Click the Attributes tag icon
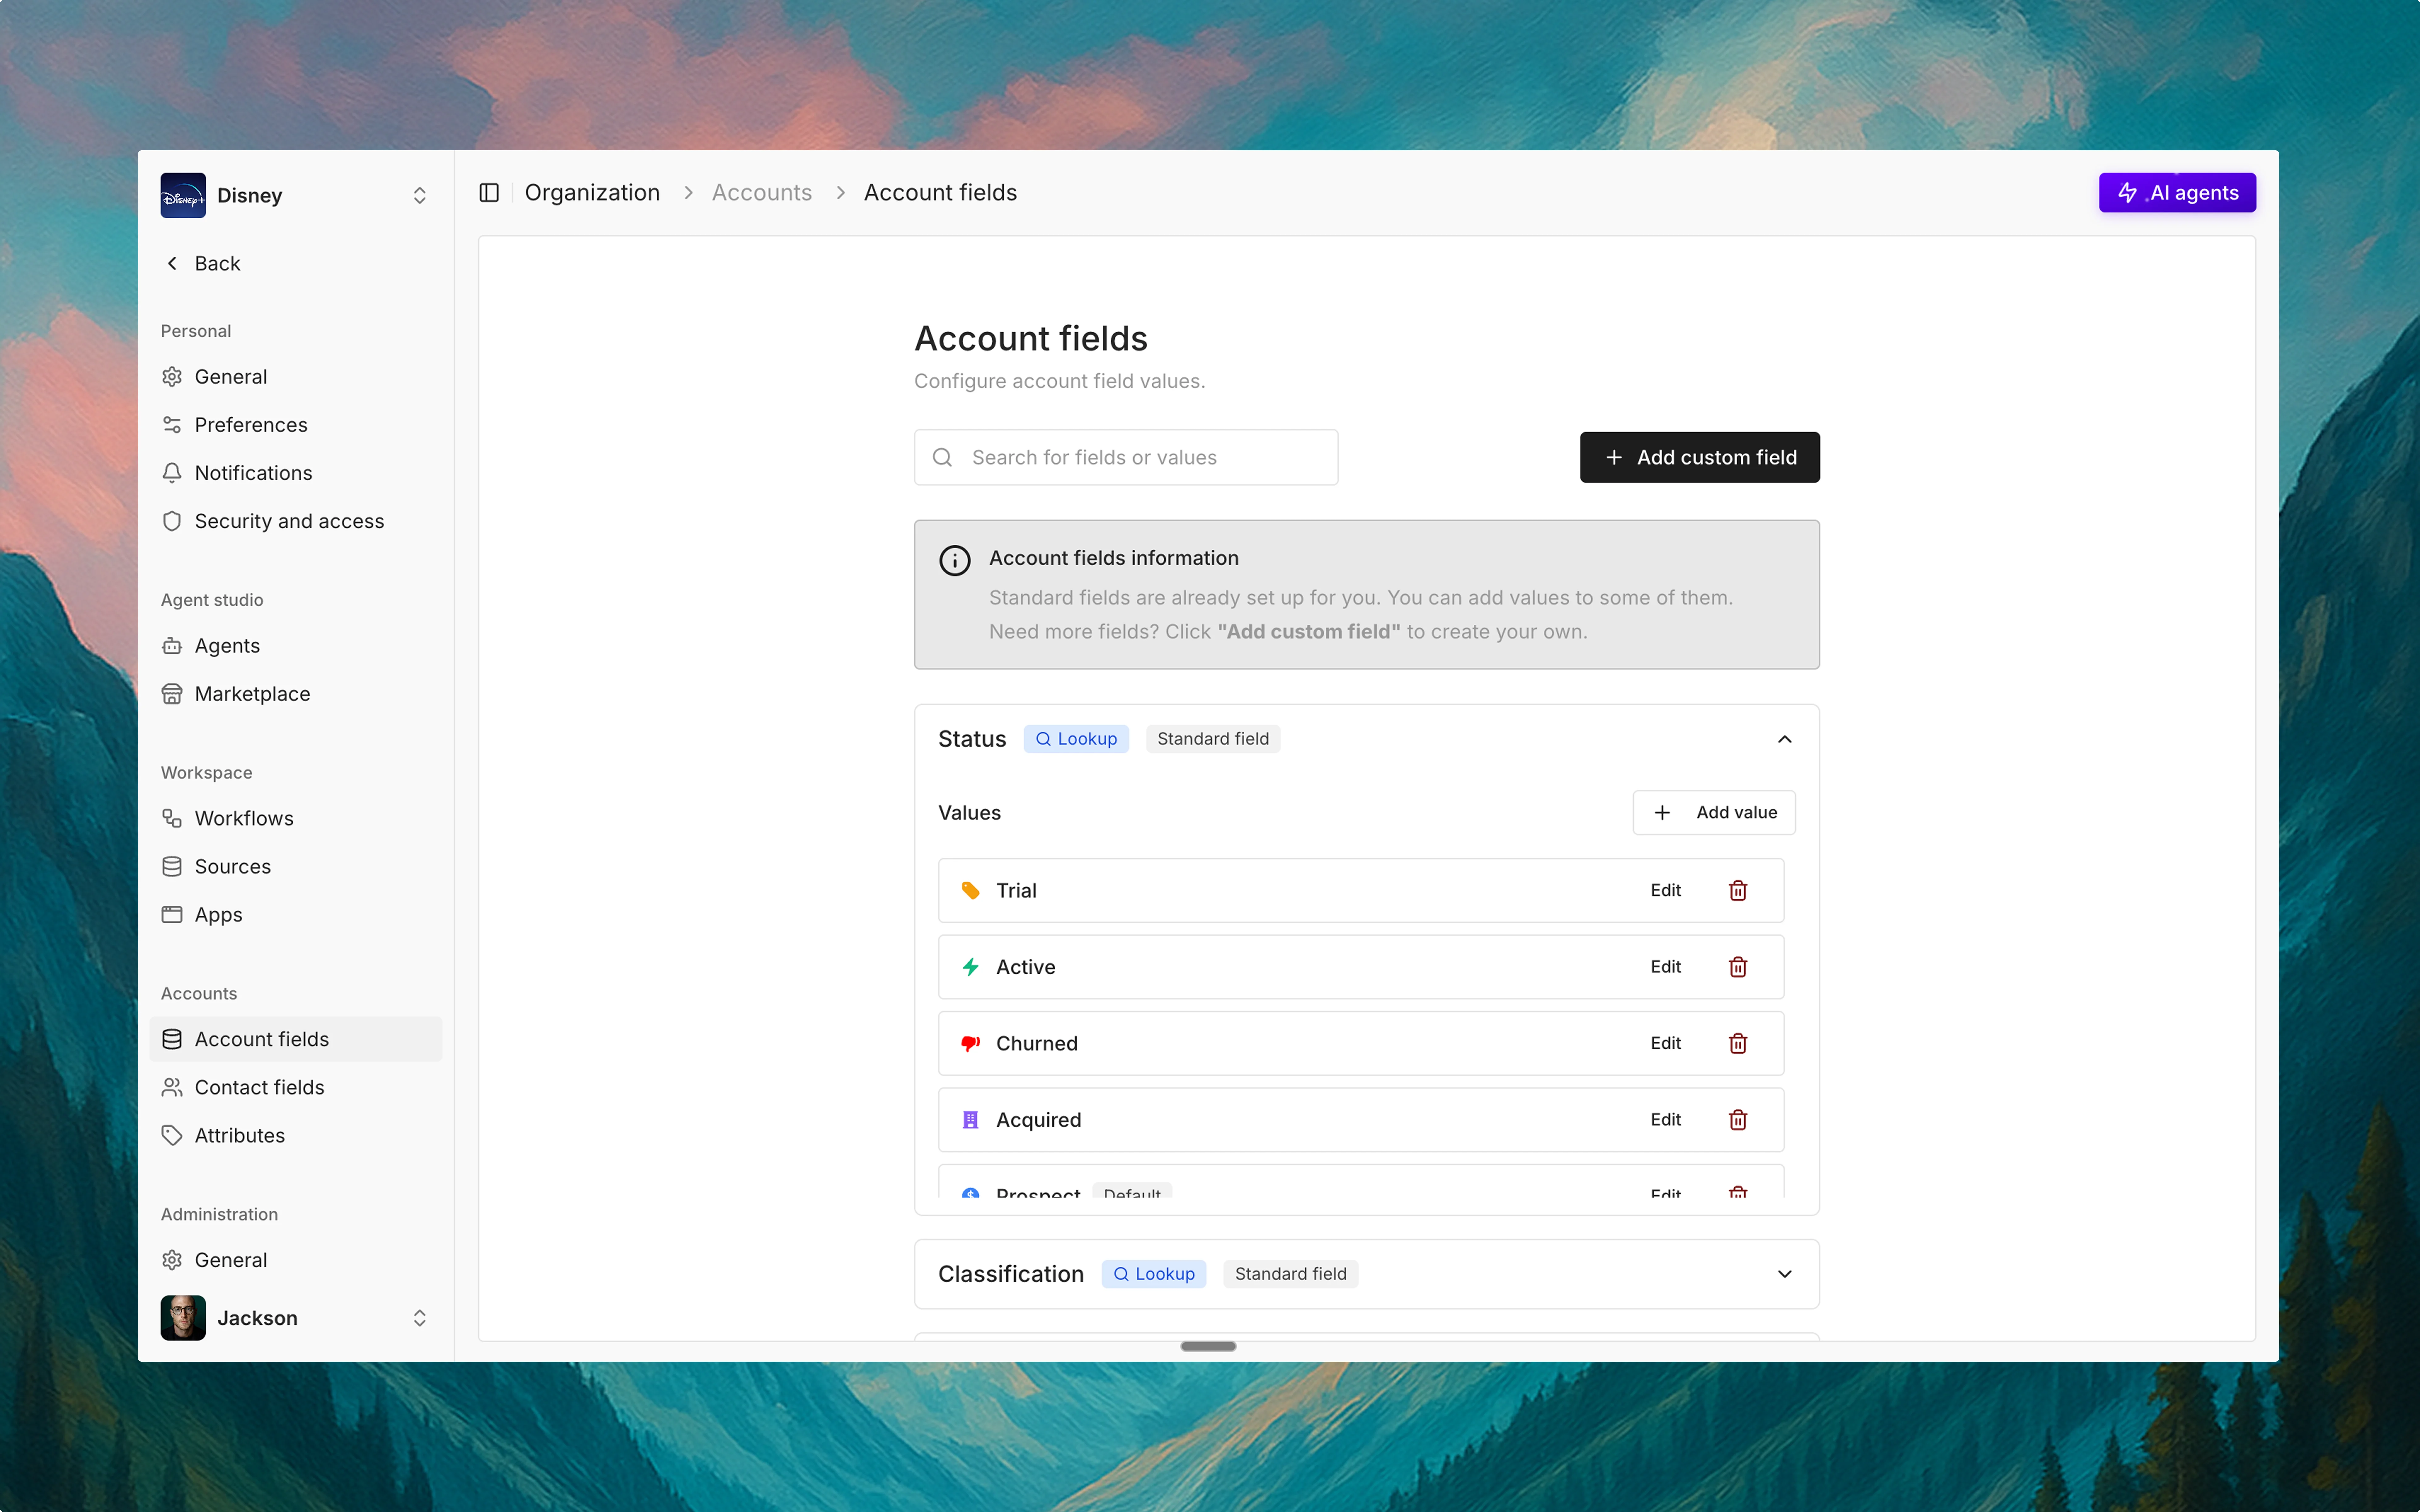This screenshot has width=2420, height=1512. click(172, 1135)
